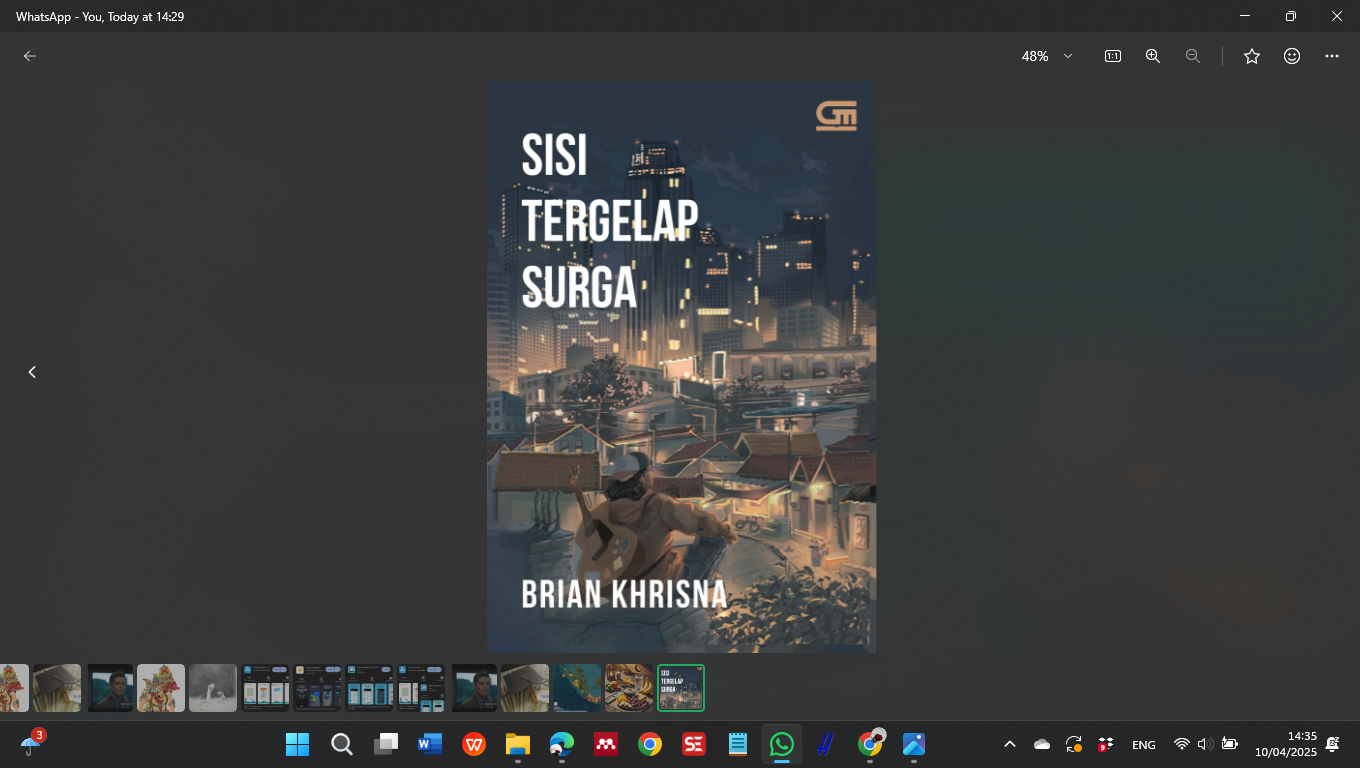The image size is (1360, 768).
Task: Click the sync status tray icon
Action: [x=1074, y=744]
